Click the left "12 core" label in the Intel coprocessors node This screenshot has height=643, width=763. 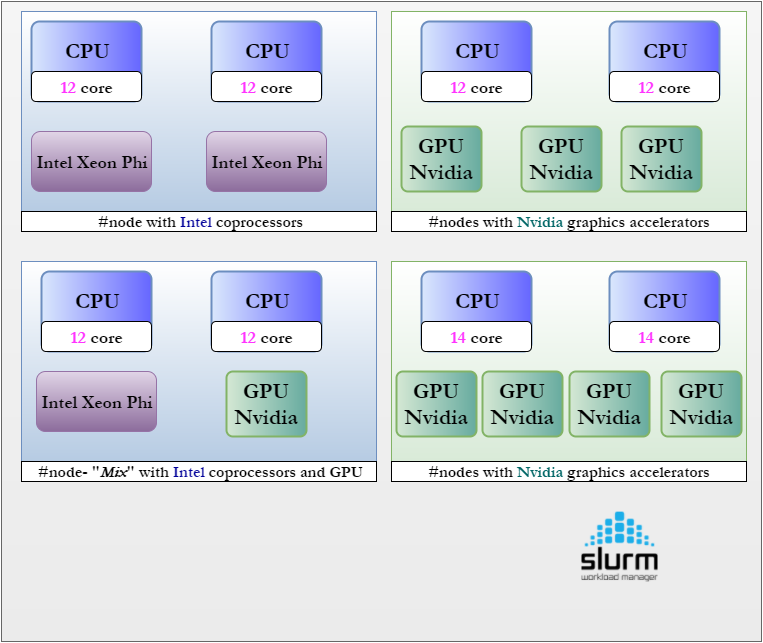pyautogui.click(x=87, y=87)
